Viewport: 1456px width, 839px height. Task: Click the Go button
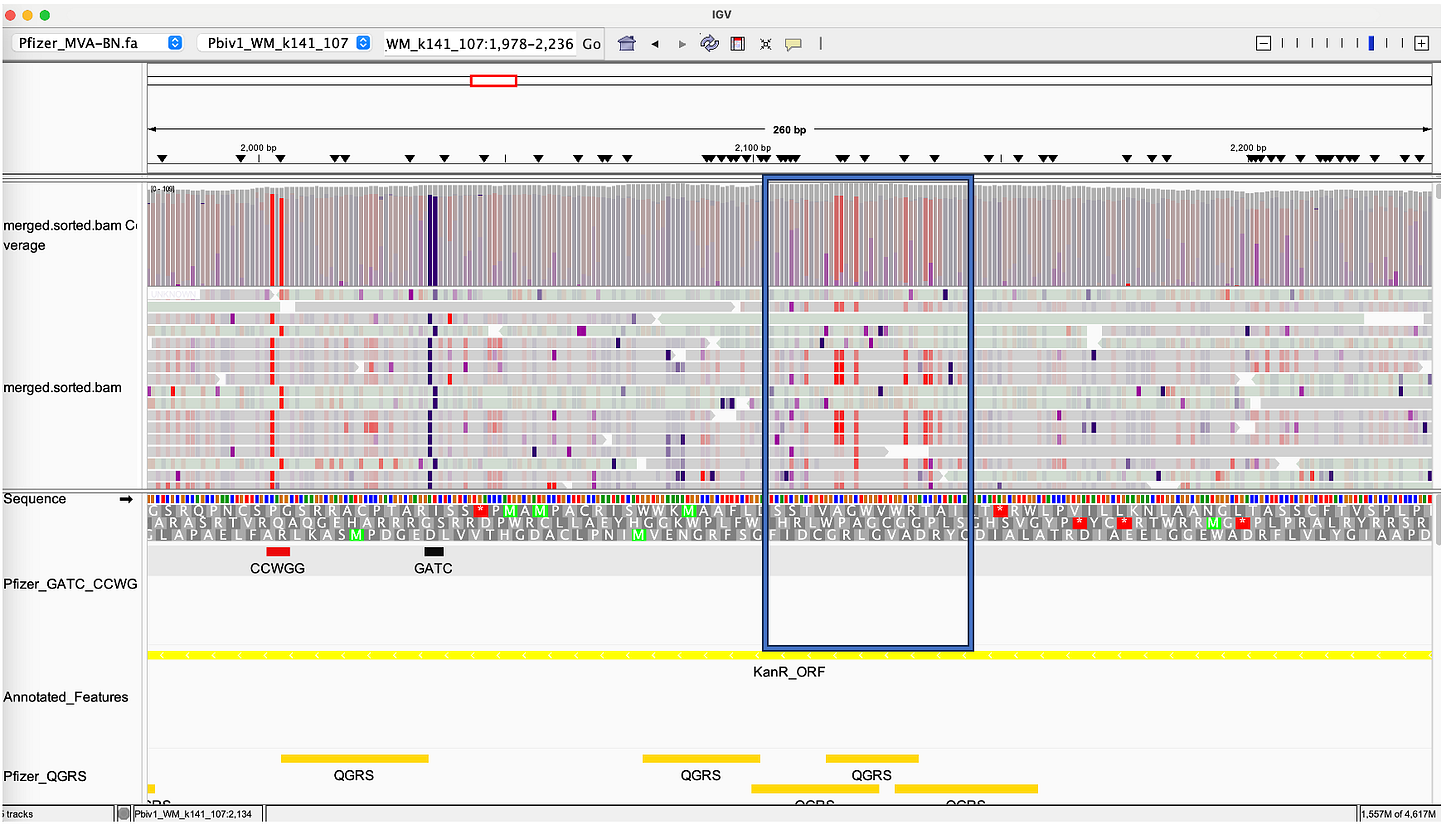point(591,44)
